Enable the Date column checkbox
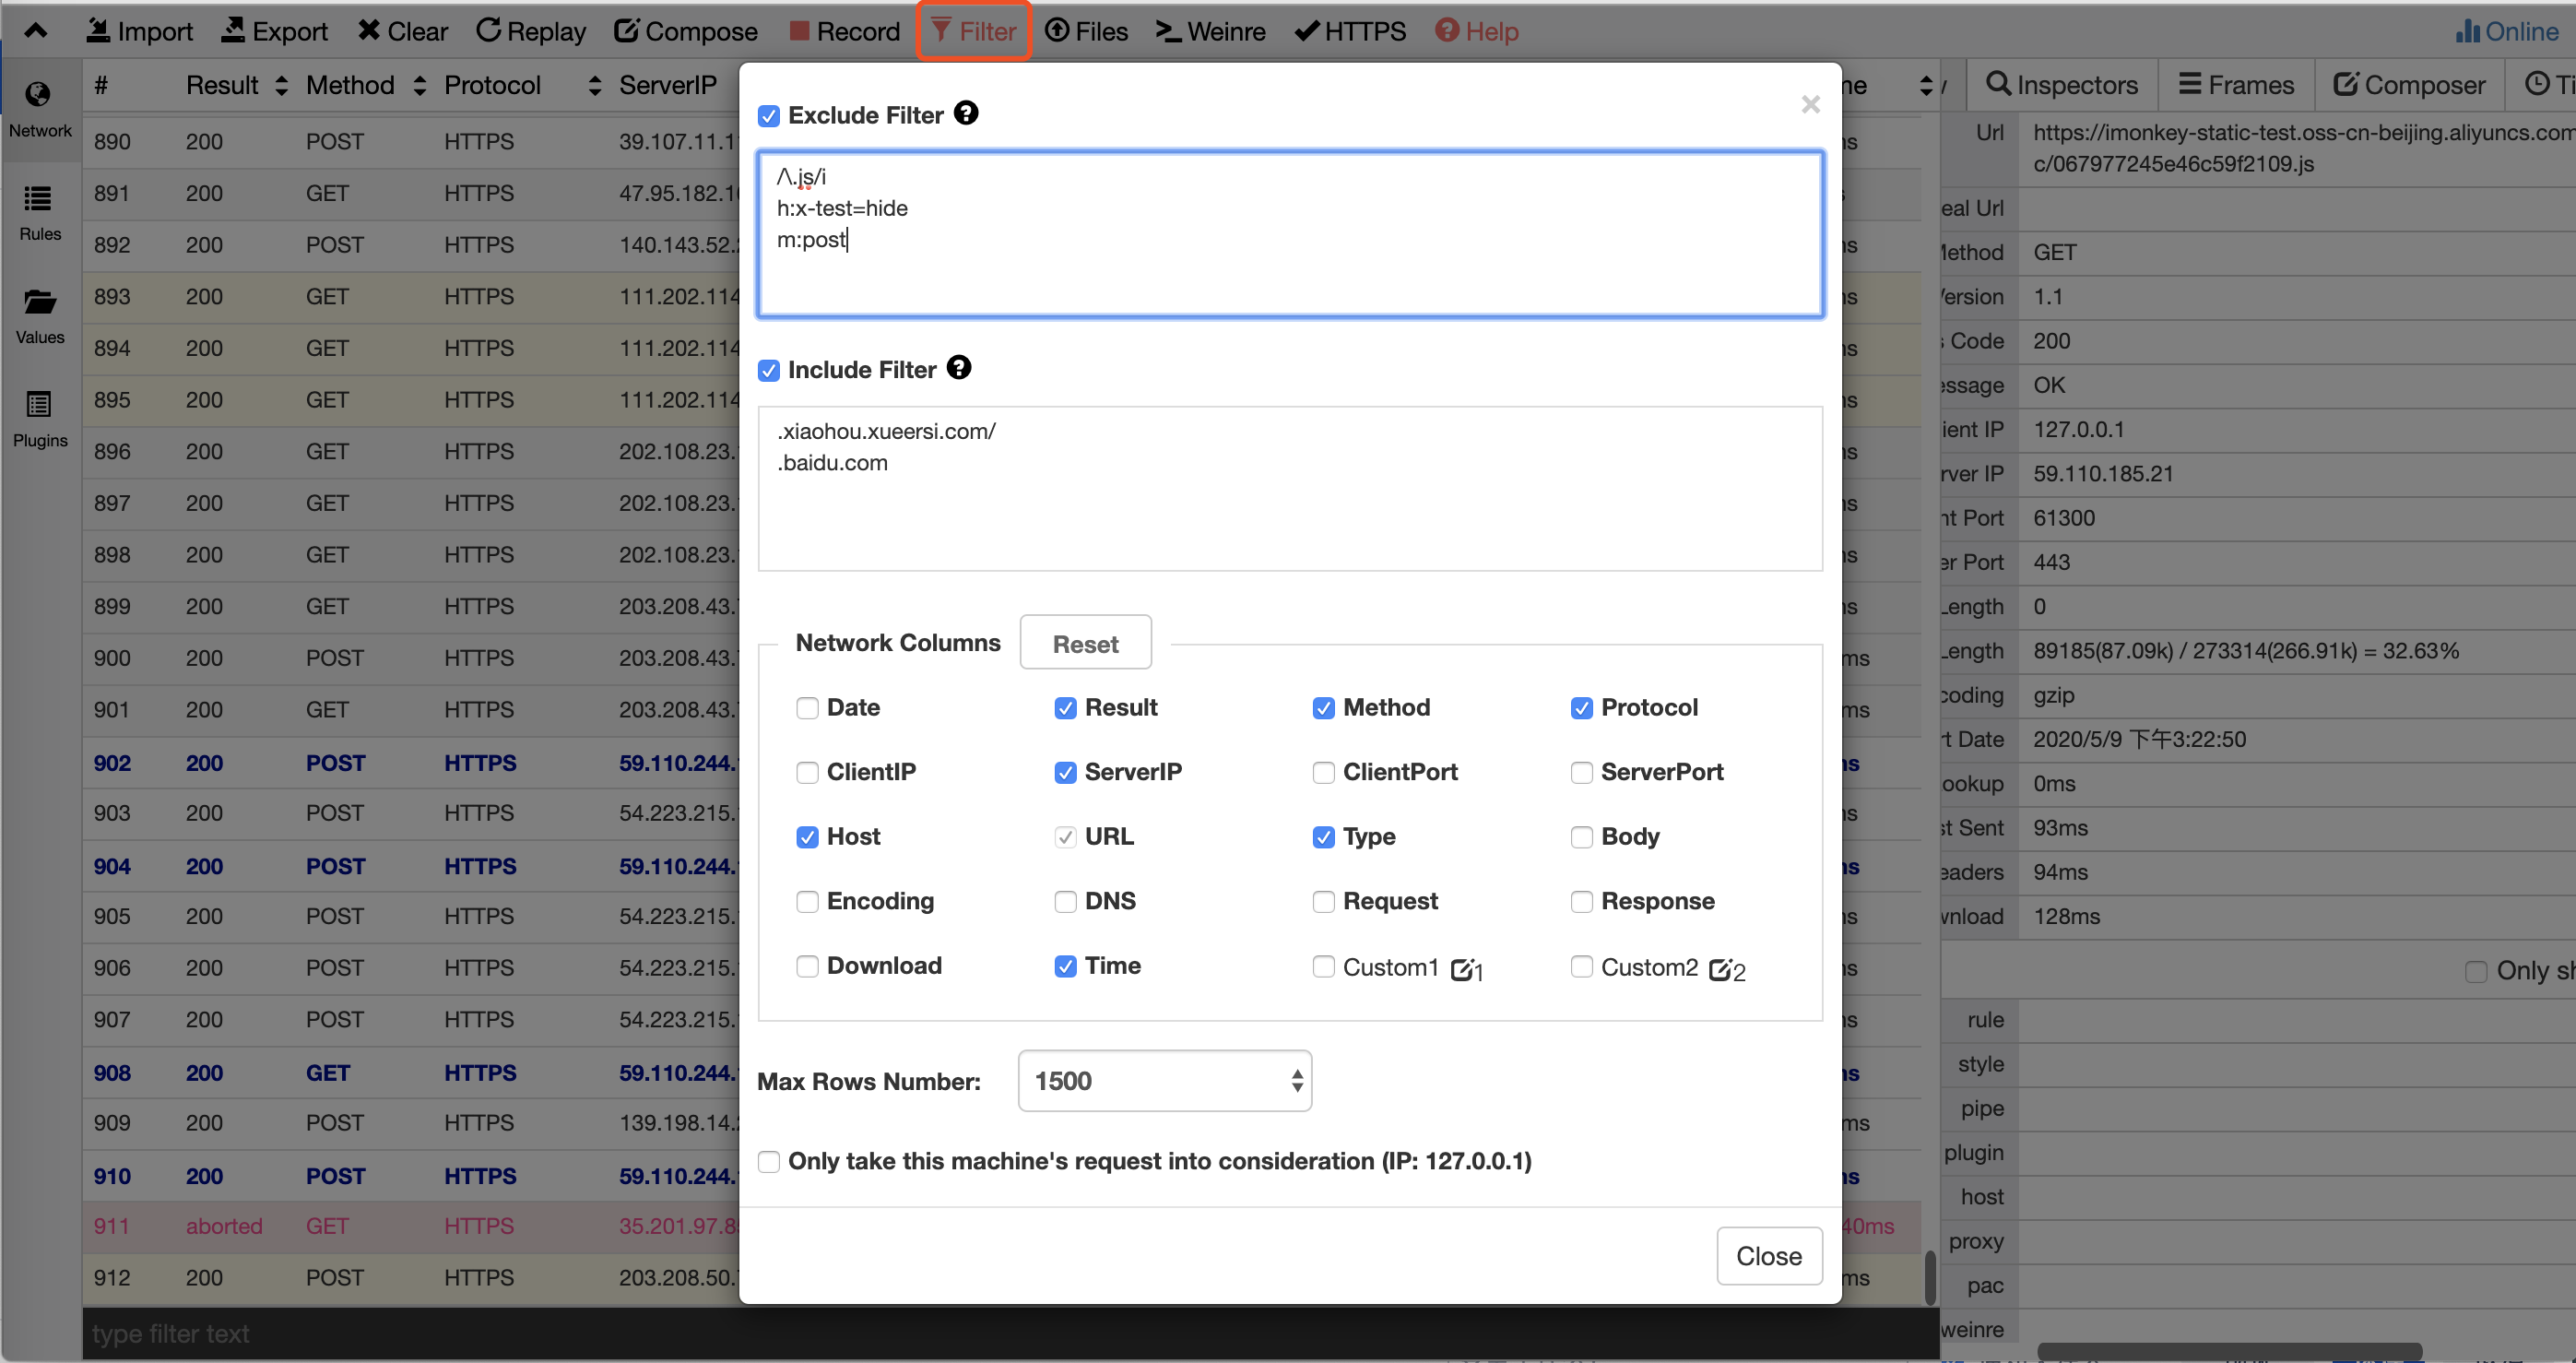Image resolution: width=2576 pixels, height=1363 pixels. tap(807, 708)
